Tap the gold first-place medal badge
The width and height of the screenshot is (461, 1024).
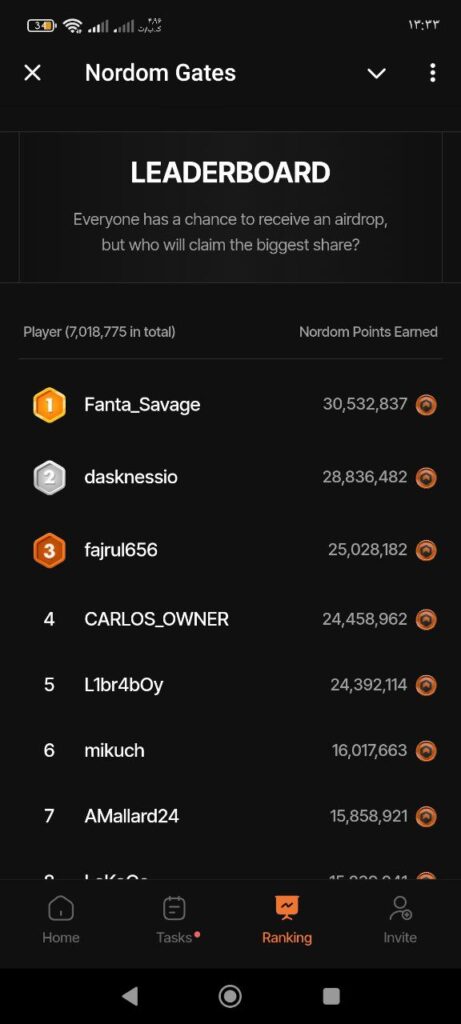click(x=49, y=405)
